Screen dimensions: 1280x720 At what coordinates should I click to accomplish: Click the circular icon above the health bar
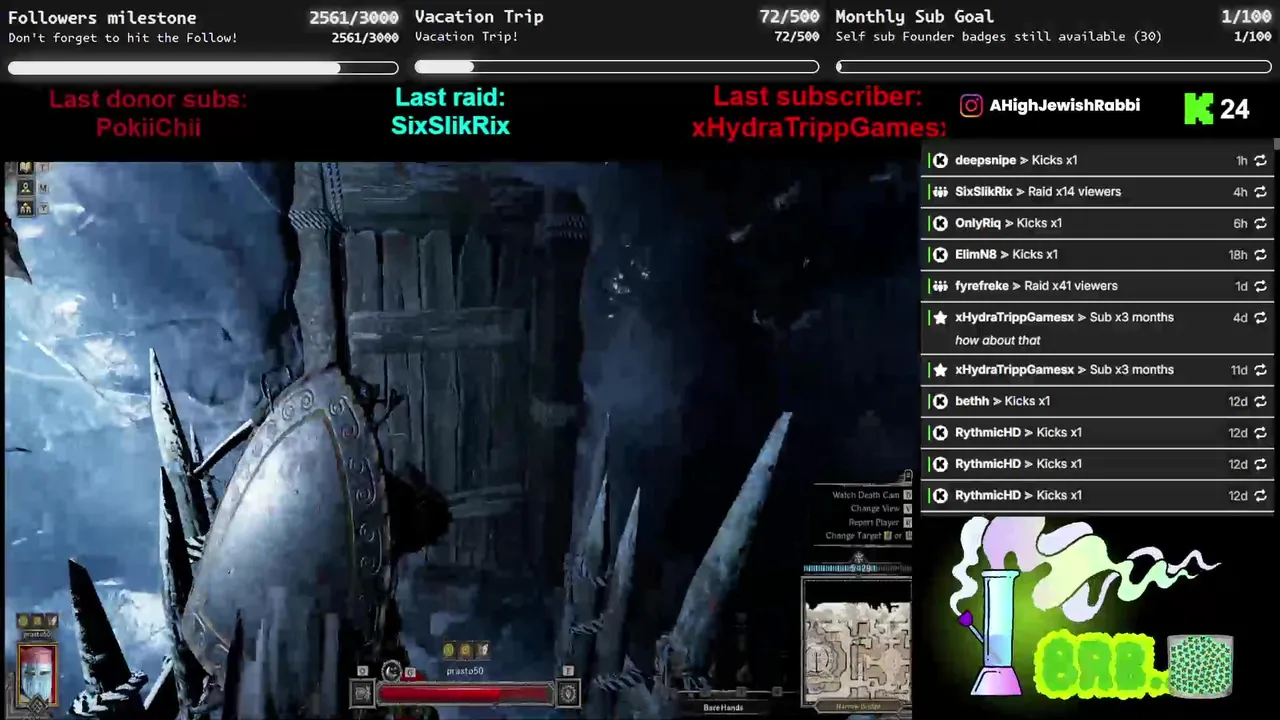click(x=392, y=672)
